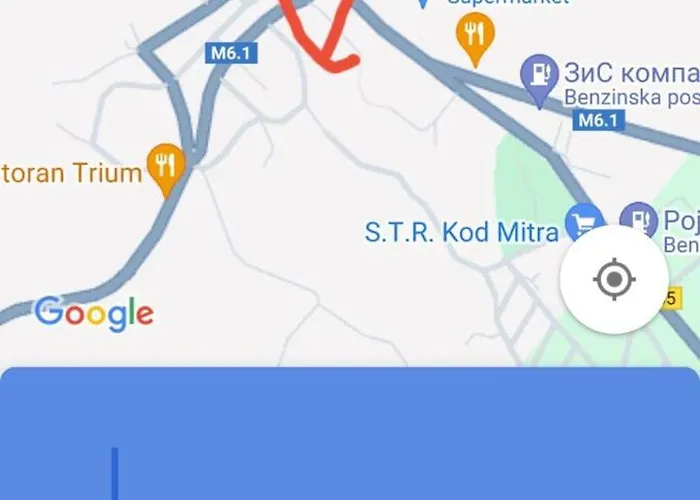Select the yellow road number 5 badge
The height and width of the screenshot is (500, 700).
673,298
